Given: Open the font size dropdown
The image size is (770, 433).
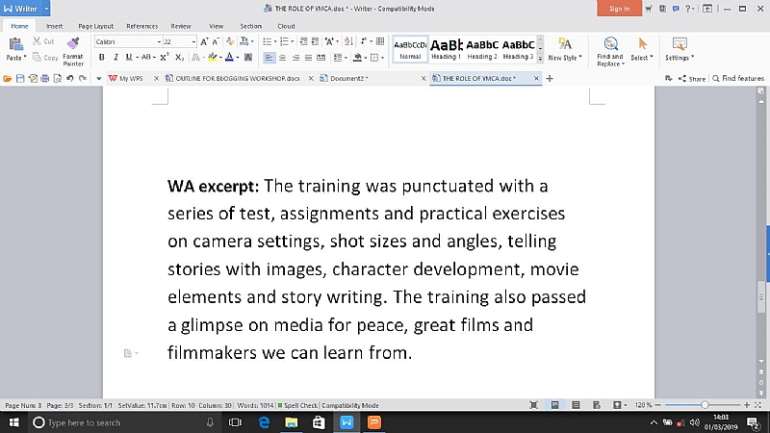Looking at the screenshot, I should click(193, 42).
